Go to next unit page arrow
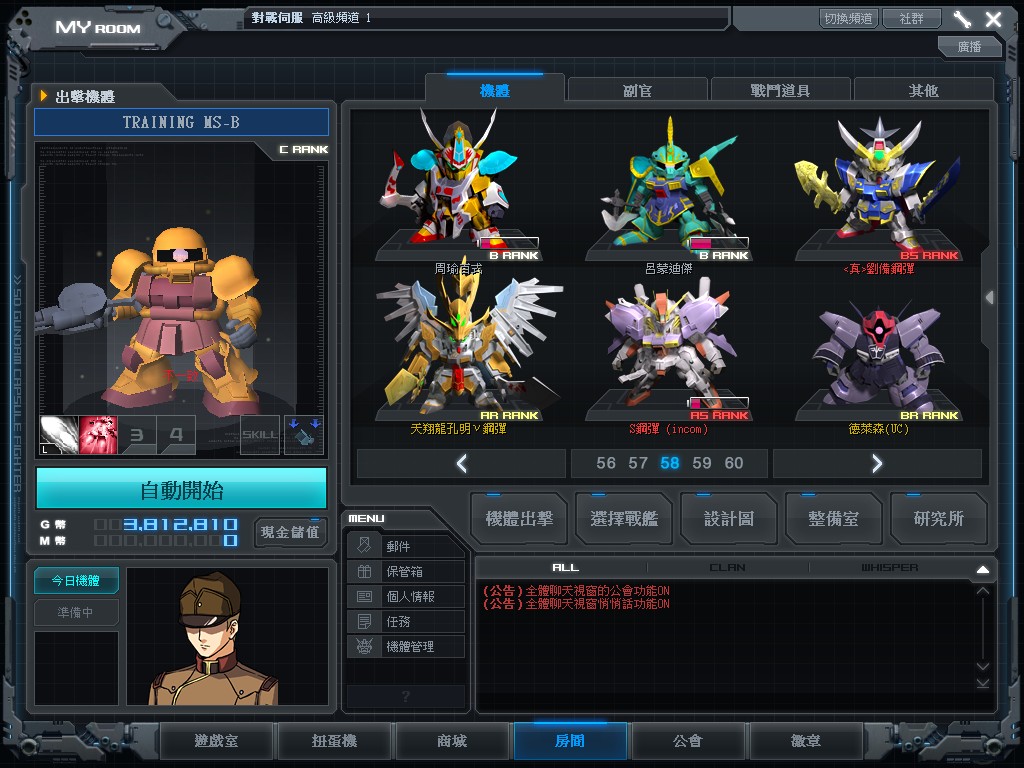Screen dimensions: 1024x768 [877, 463]
